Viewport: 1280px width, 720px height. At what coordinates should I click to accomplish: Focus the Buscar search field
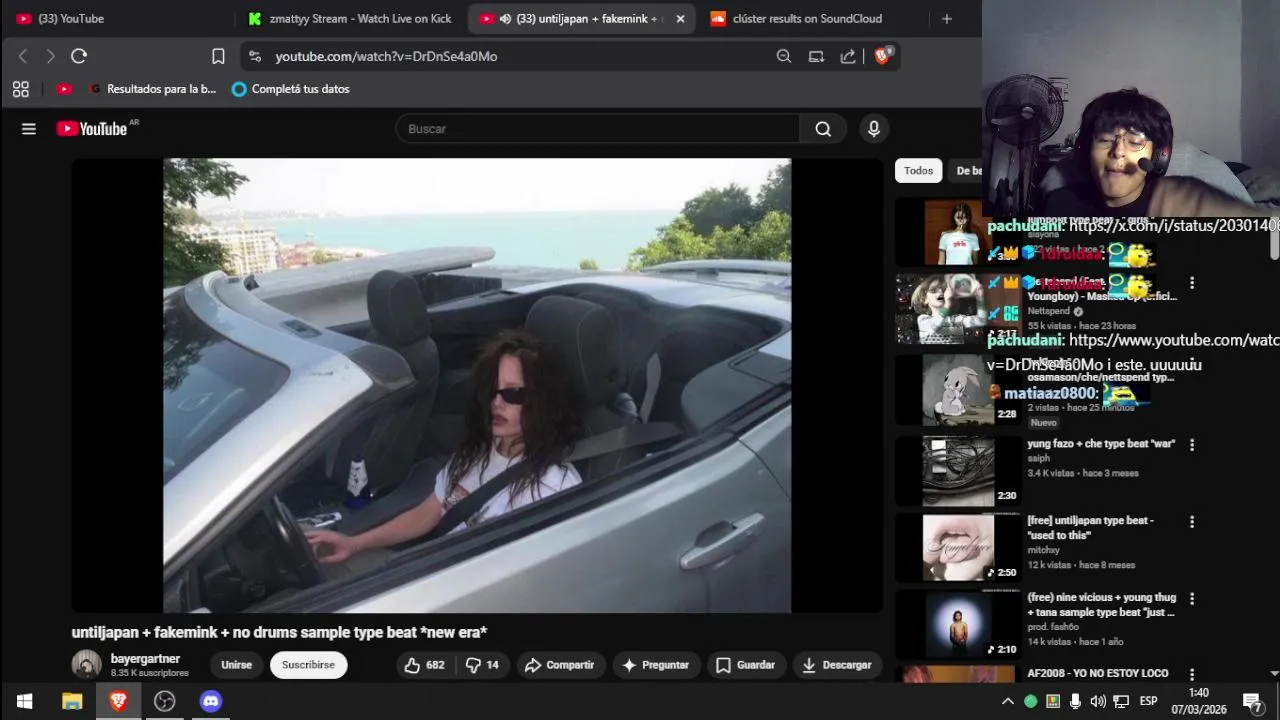click(597, 129)
